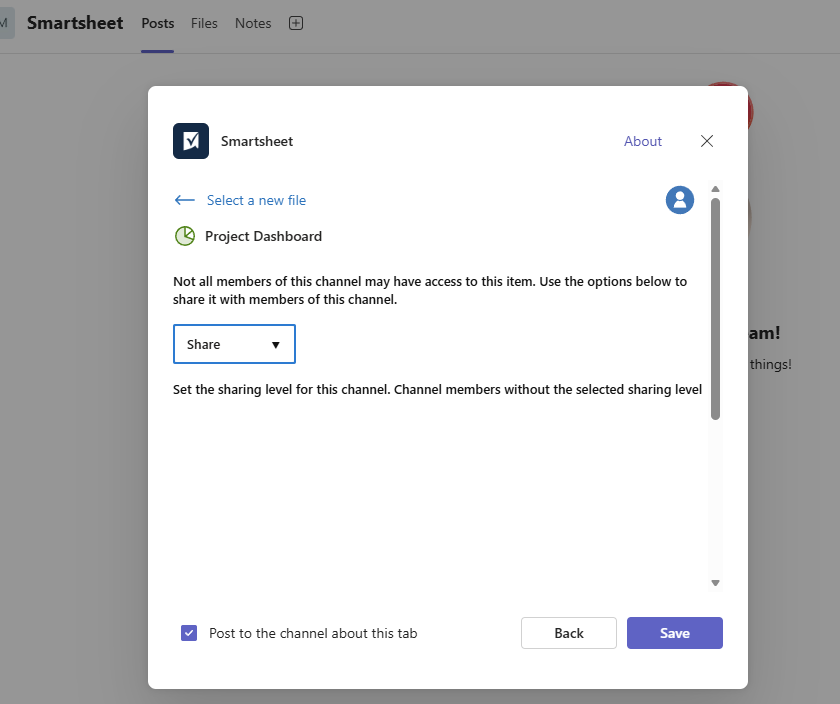Click the dialog scrollbar thumb
Viewport: 840px width, 704px height.
click(x=715, y=309)
